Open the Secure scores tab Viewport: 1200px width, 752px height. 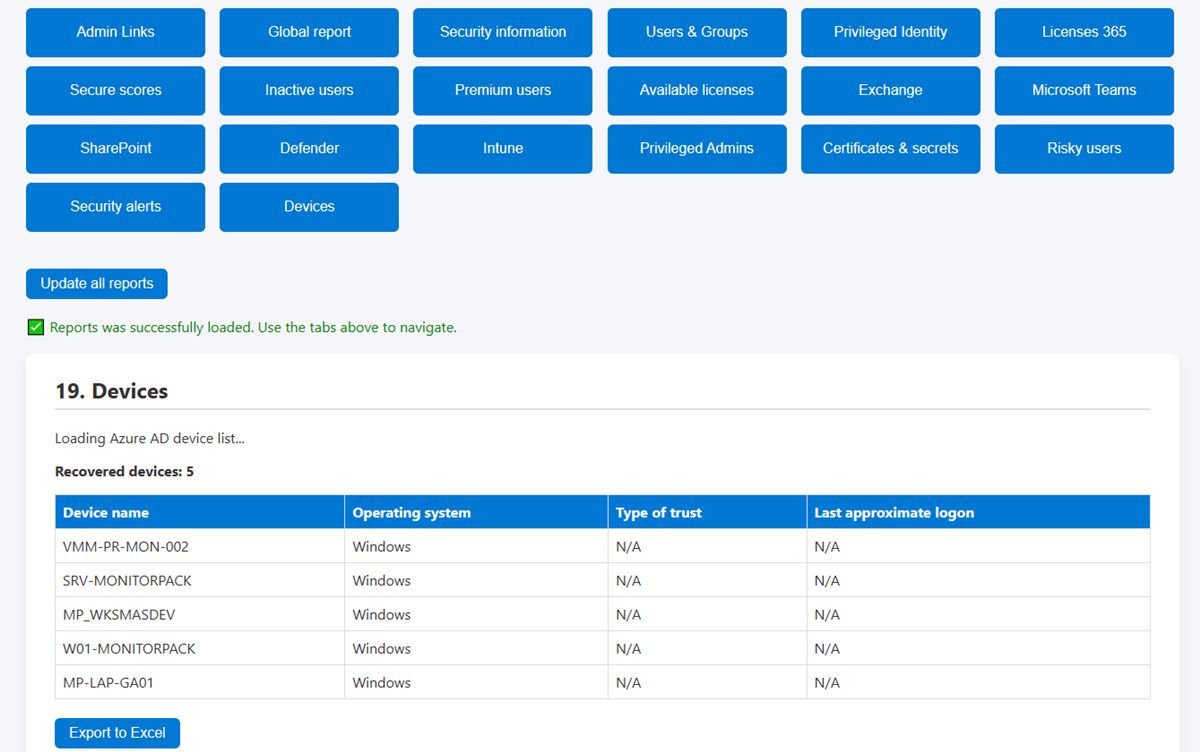(115, 90)
